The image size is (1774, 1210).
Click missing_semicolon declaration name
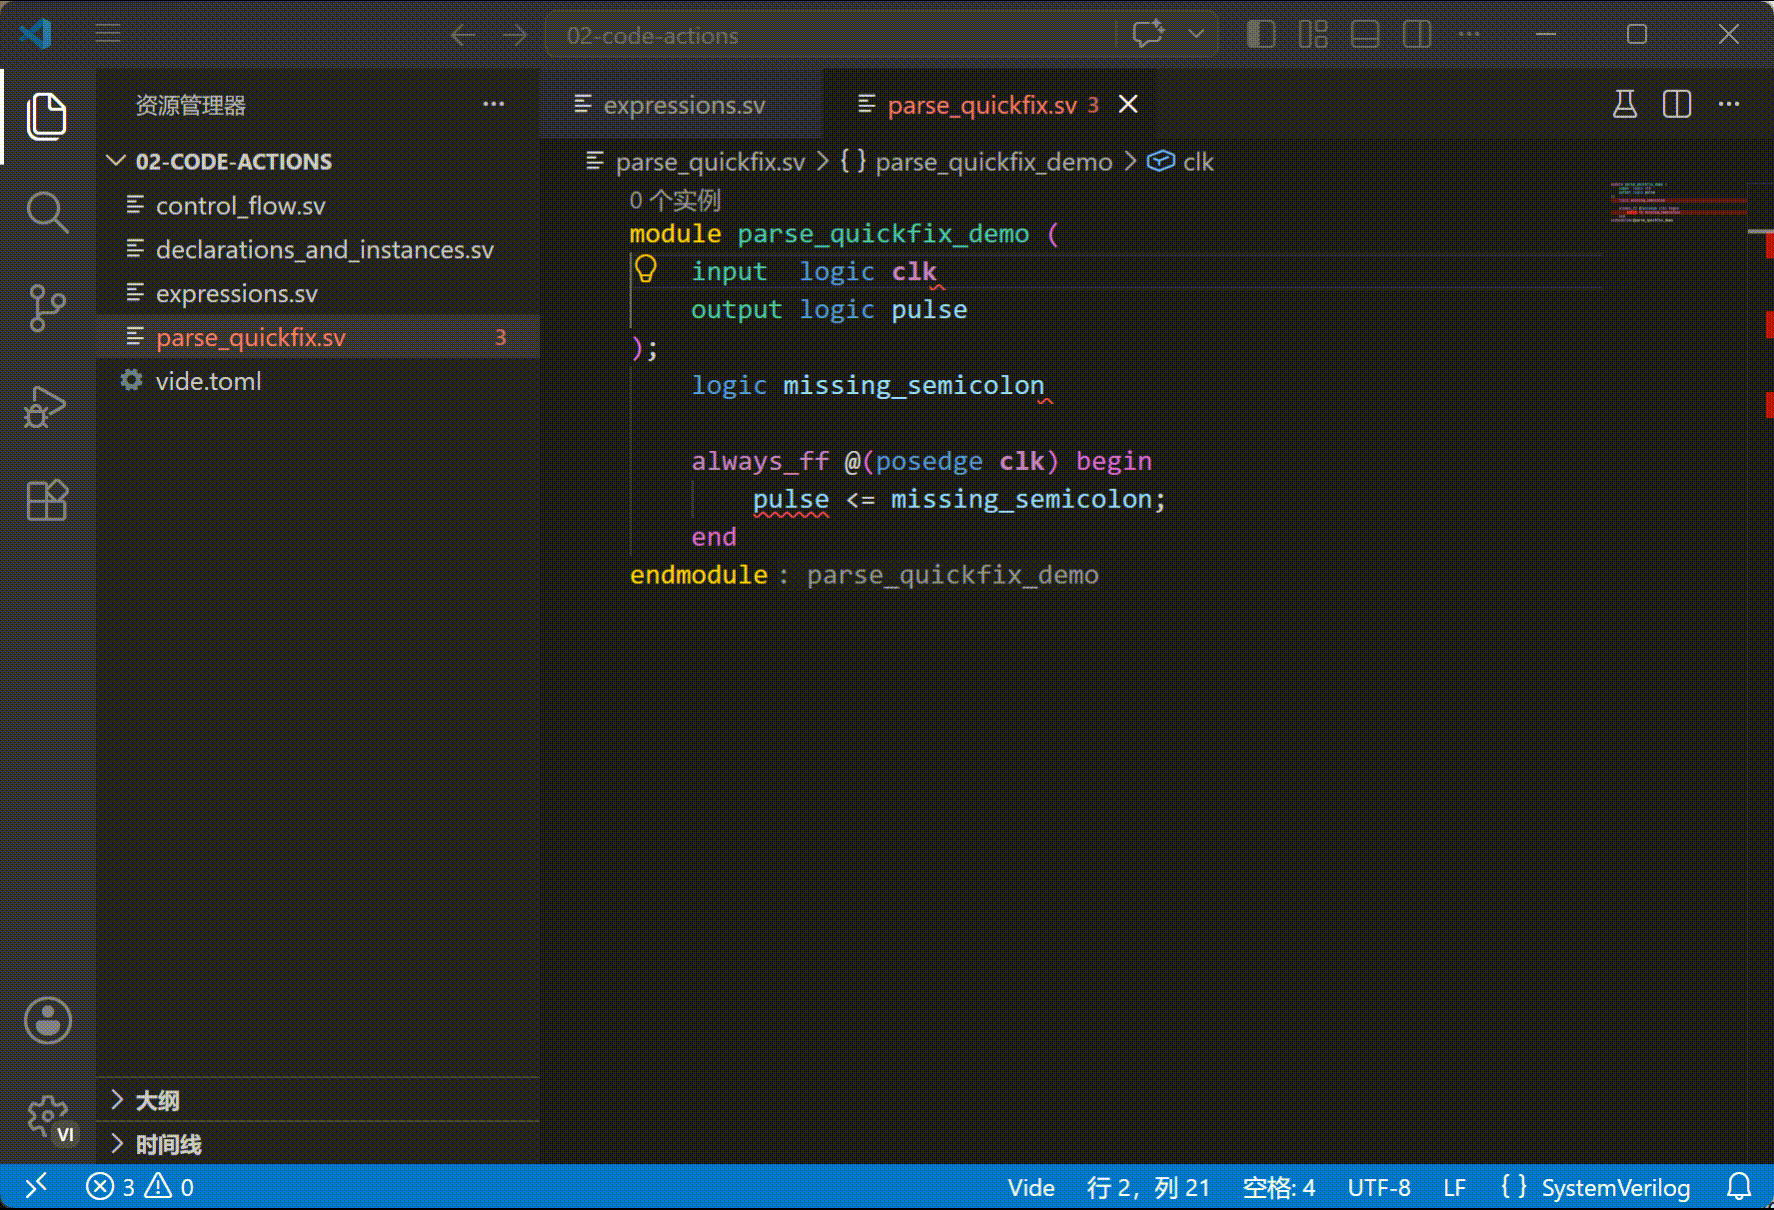(913, 385)
